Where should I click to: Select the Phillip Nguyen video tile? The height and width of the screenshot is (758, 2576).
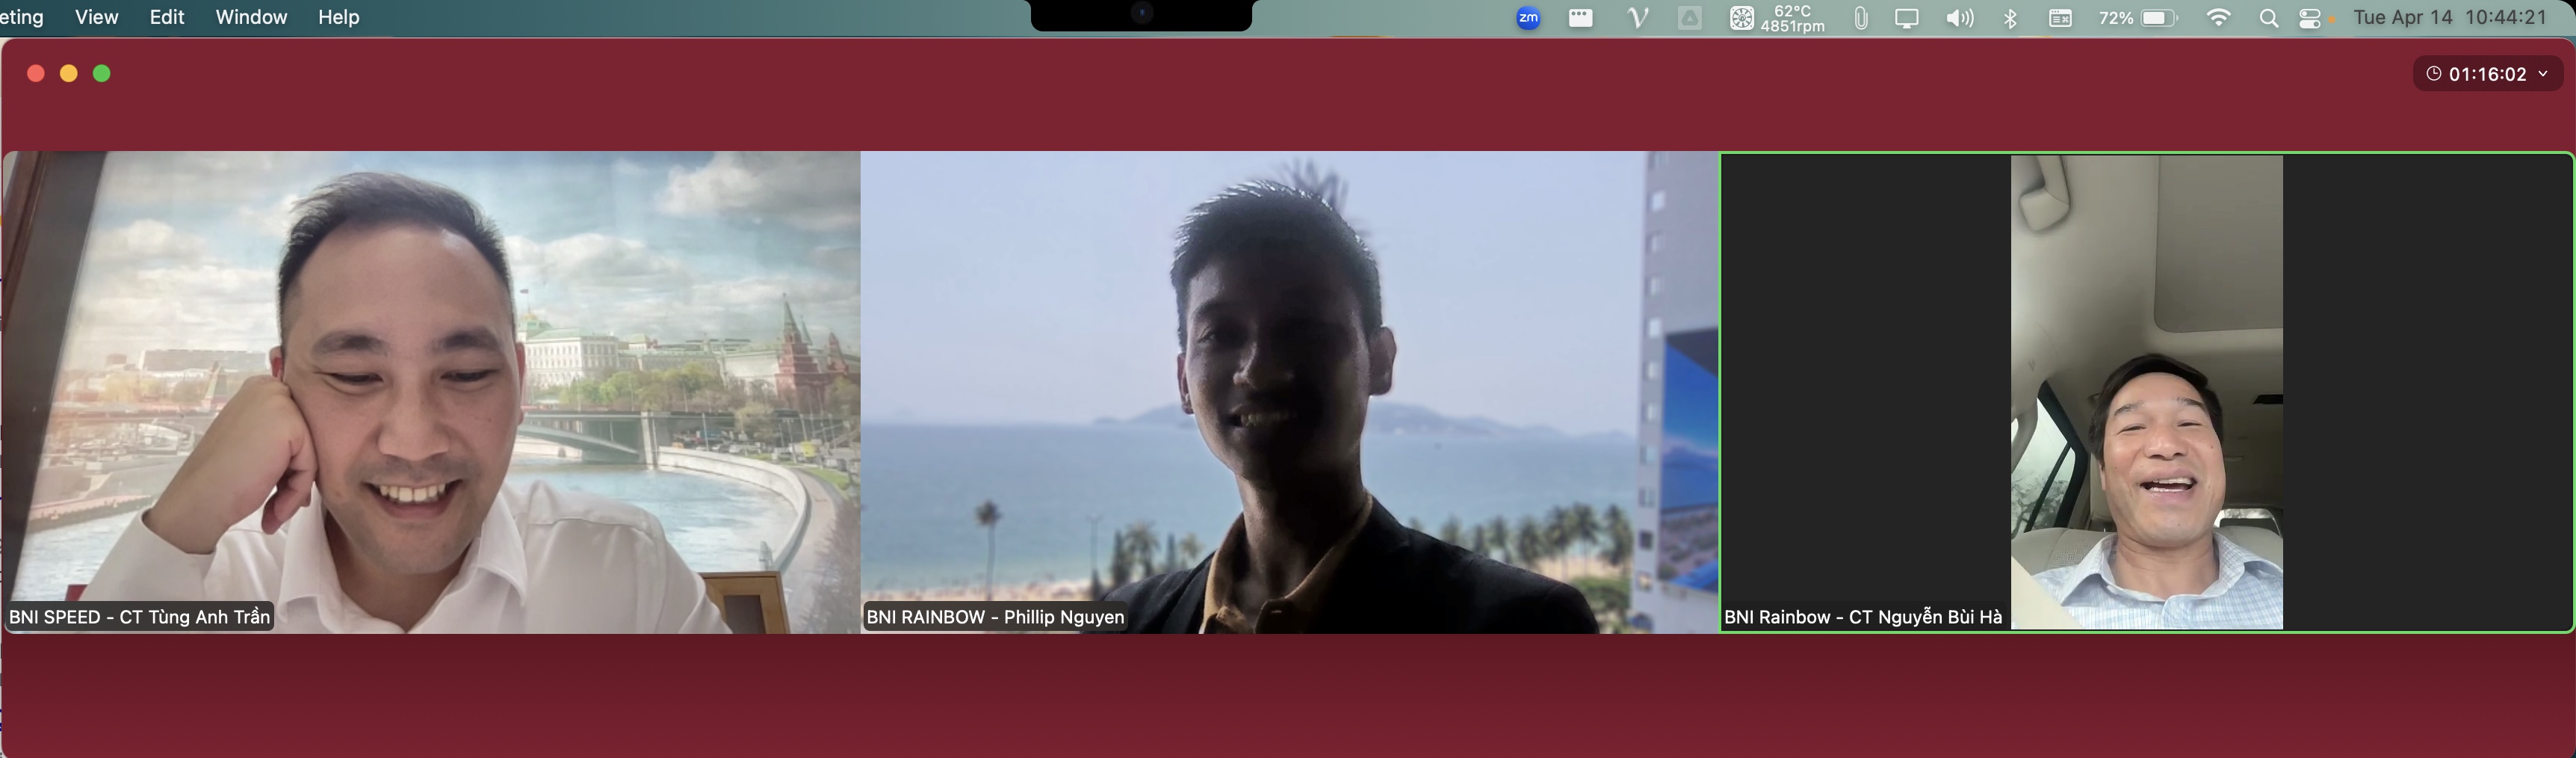tap(1289, 392)
